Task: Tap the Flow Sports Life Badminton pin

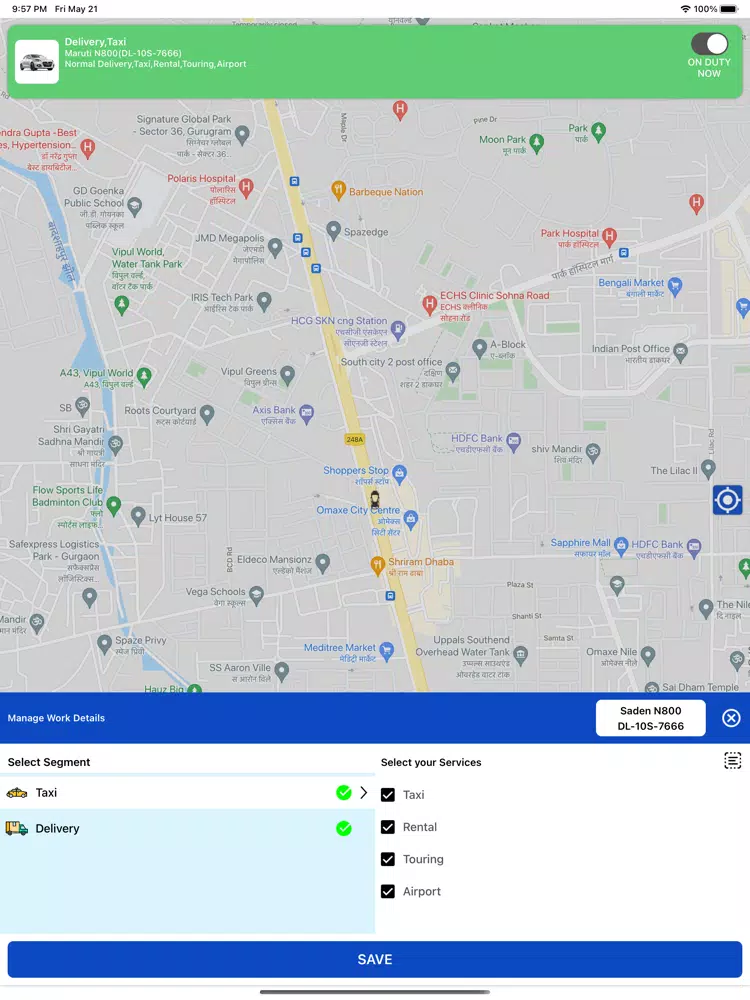Action: 114,505
